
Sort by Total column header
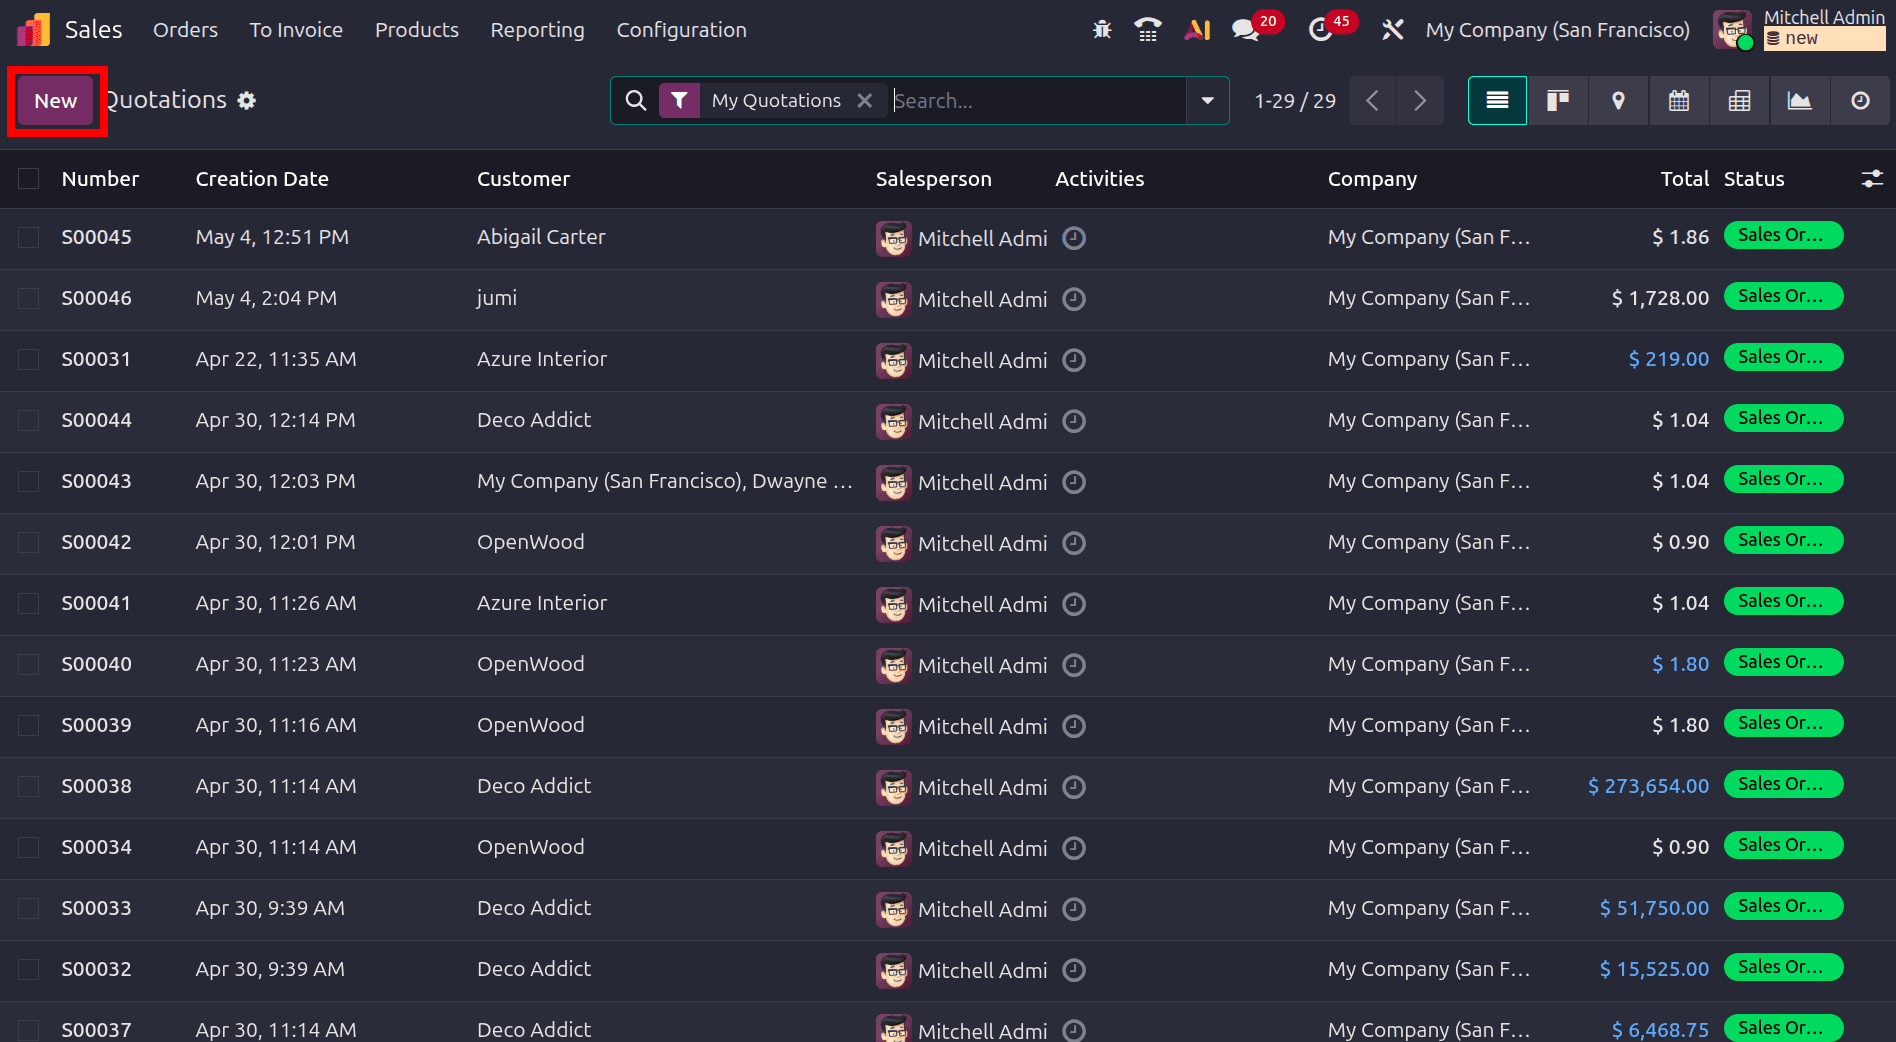1684,179
